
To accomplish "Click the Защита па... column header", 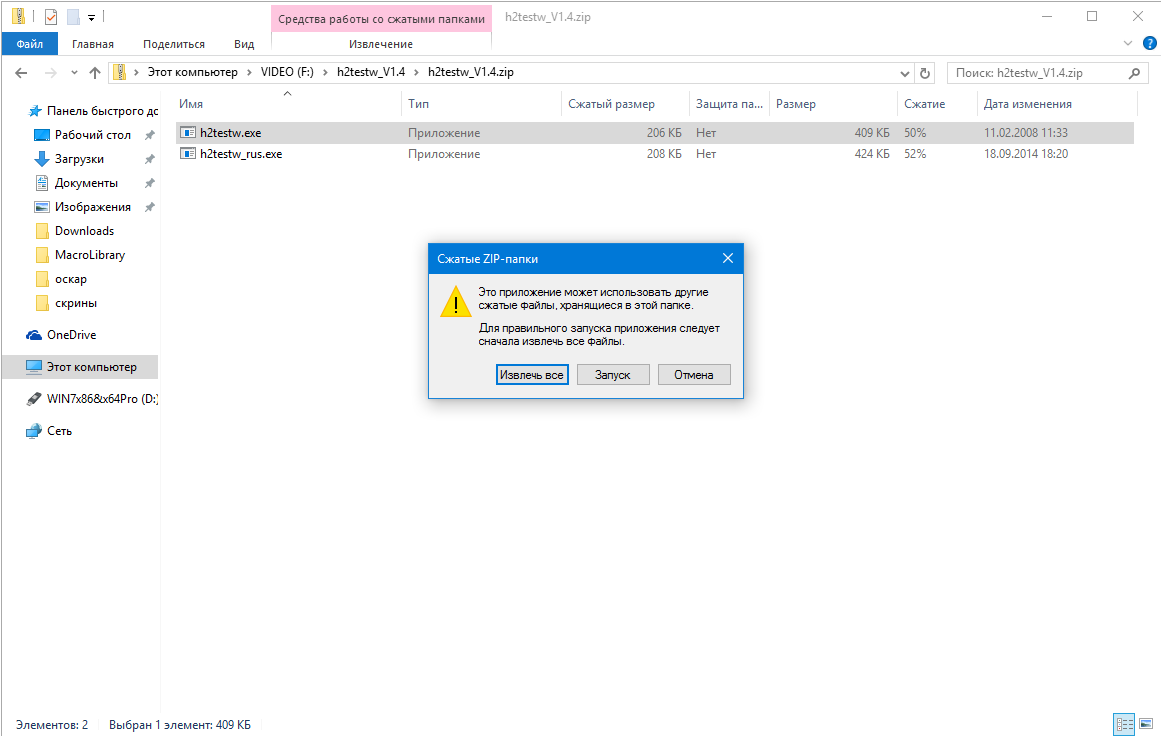I will click(729, 104).
